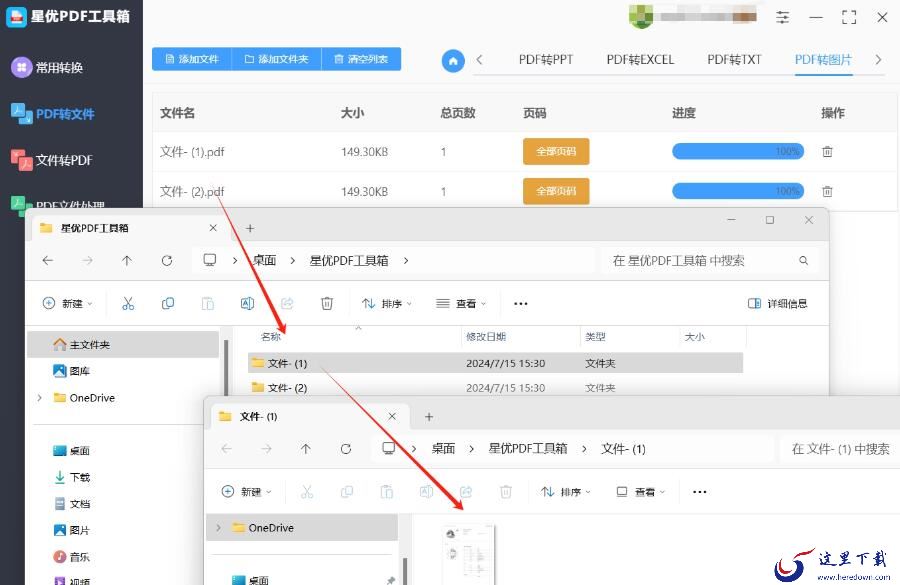Click Rename icon in 星优PDF工具箱 Explorer toolbar
900x585 pixels.
247,304
